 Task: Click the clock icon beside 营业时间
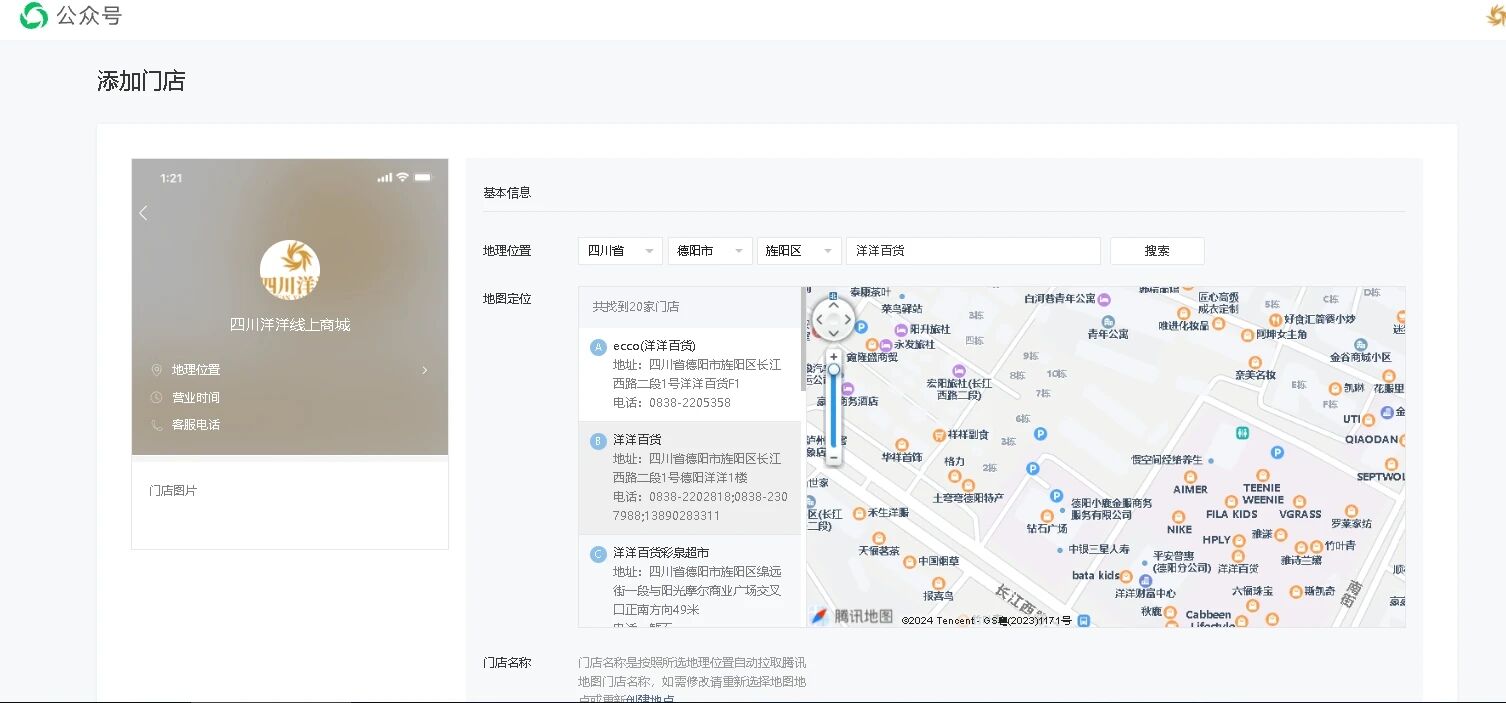(x=156, y=397)
